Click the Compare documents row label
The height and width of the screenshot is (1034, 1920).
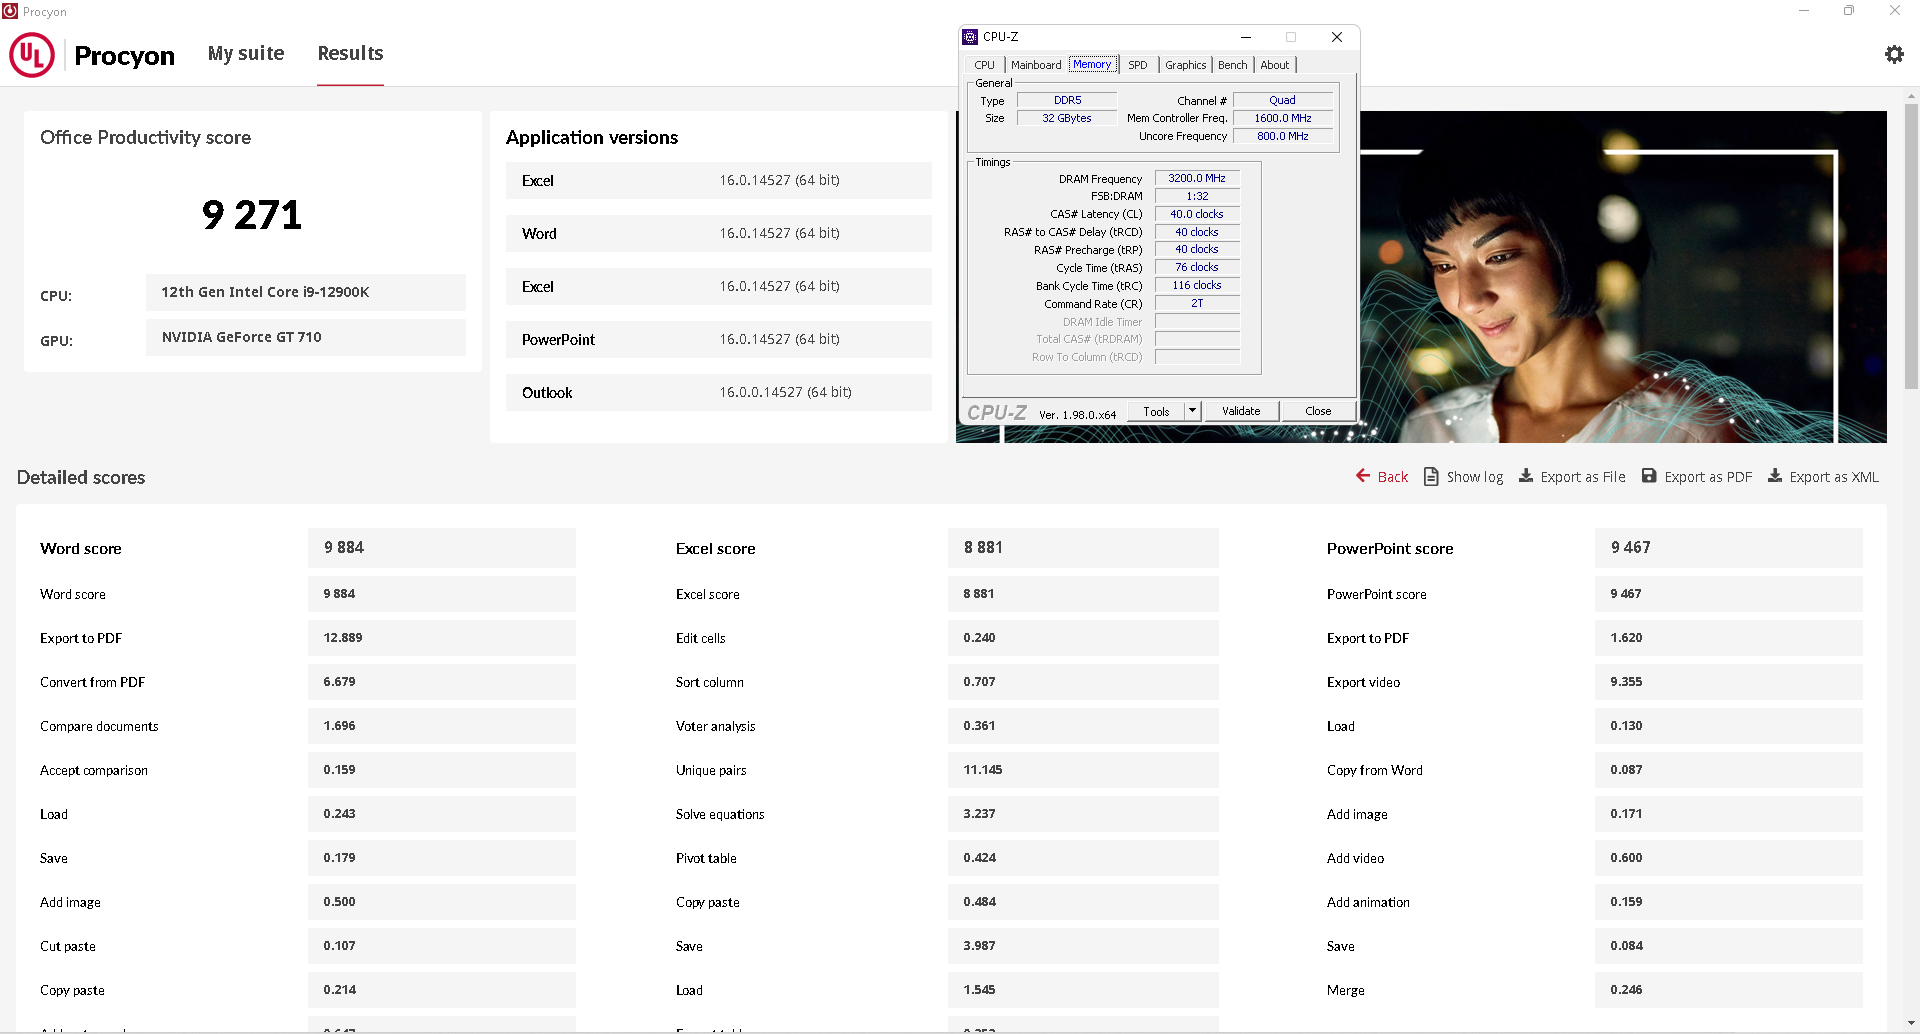click(99, 726)
